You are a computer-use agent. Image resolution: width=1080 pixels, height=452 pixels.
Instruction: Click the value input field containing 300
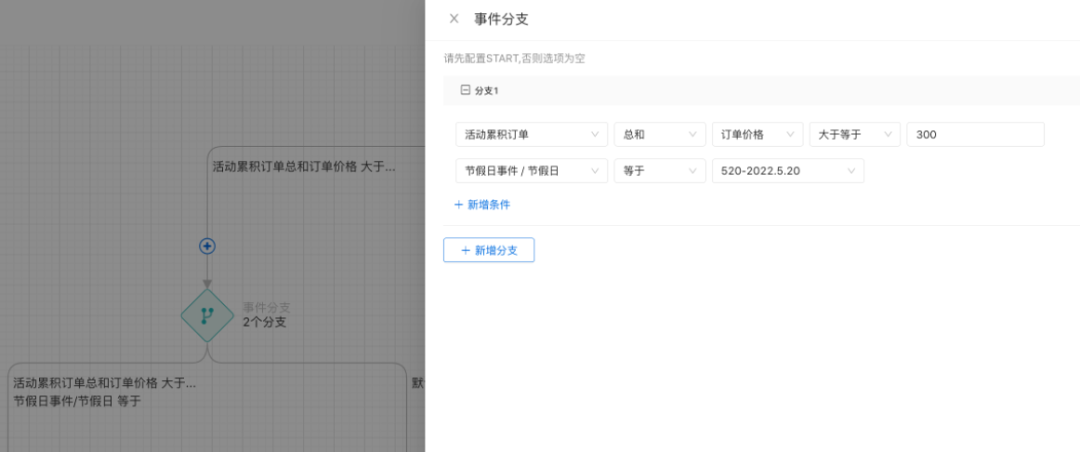[975, 135]
